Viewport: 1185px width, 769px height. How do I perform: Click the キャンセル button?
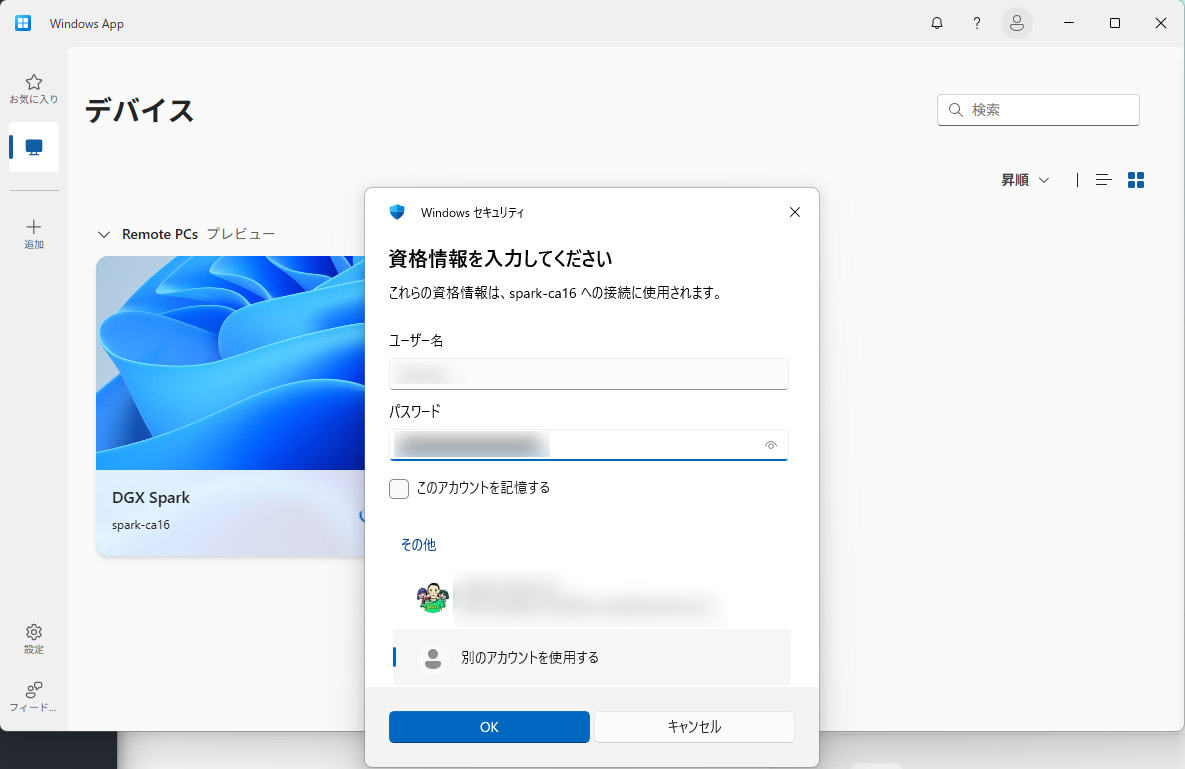coord(694,727)
